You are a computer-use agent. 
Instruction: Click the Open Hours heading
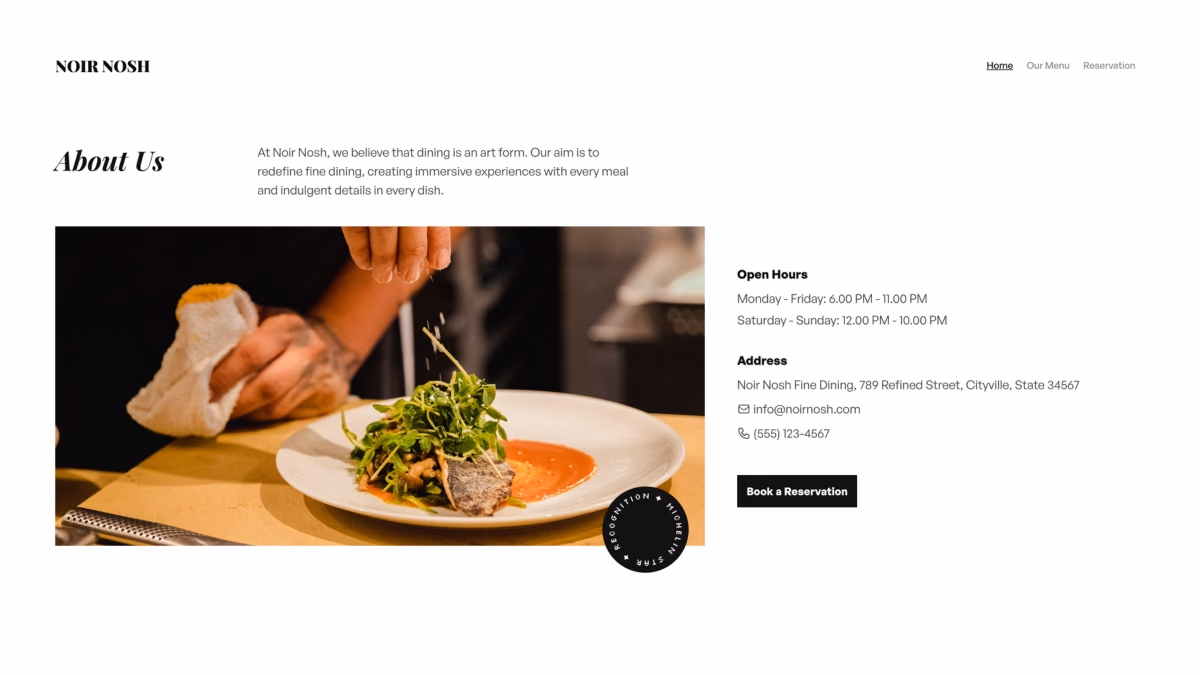[x=772, y=274]
